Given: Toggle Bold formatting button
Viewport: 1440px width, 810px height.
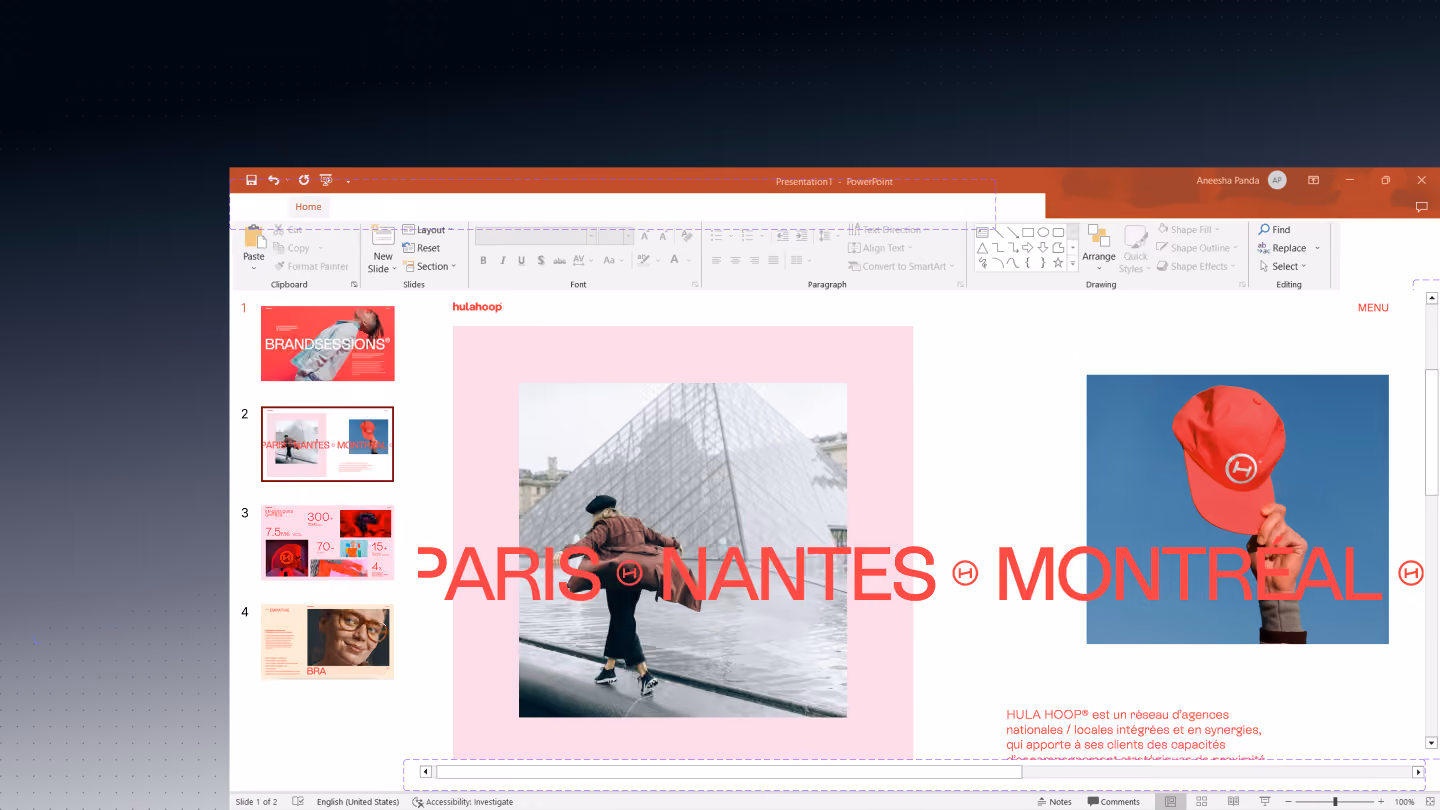Looking at the screenshot, I should coord(483,260).
